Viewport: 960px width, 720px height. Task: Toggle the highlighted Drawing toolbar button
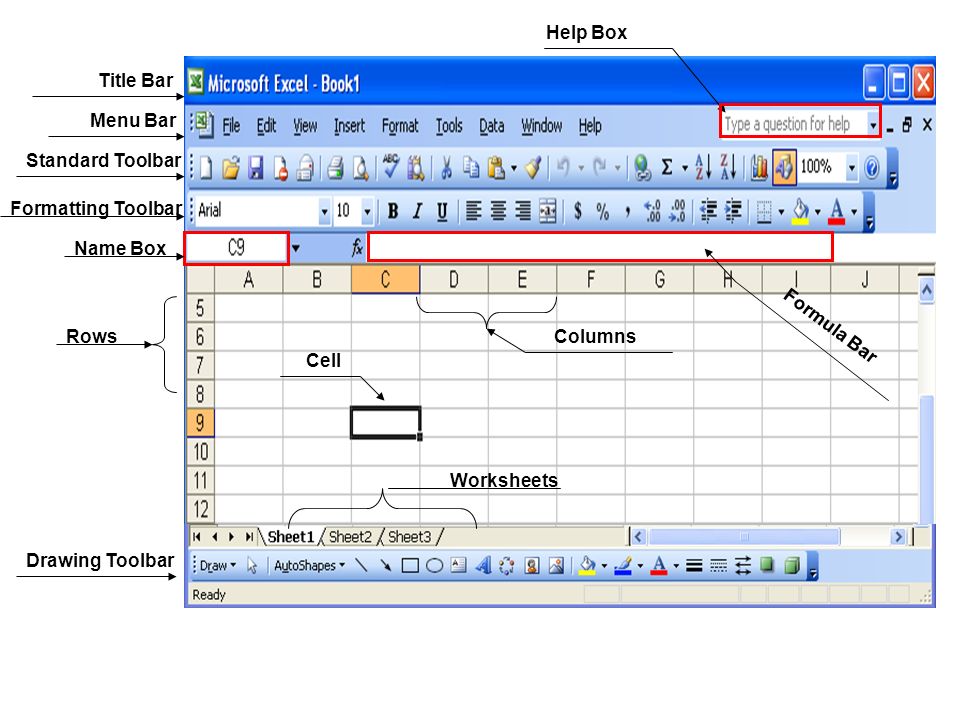[x=784, y=167]
